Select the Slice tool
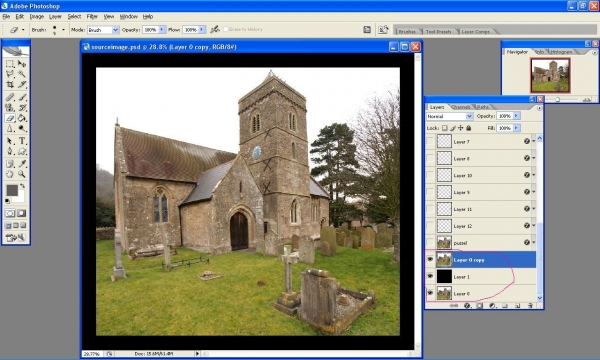This screenshot has height=360, width=600. point(22,84)
